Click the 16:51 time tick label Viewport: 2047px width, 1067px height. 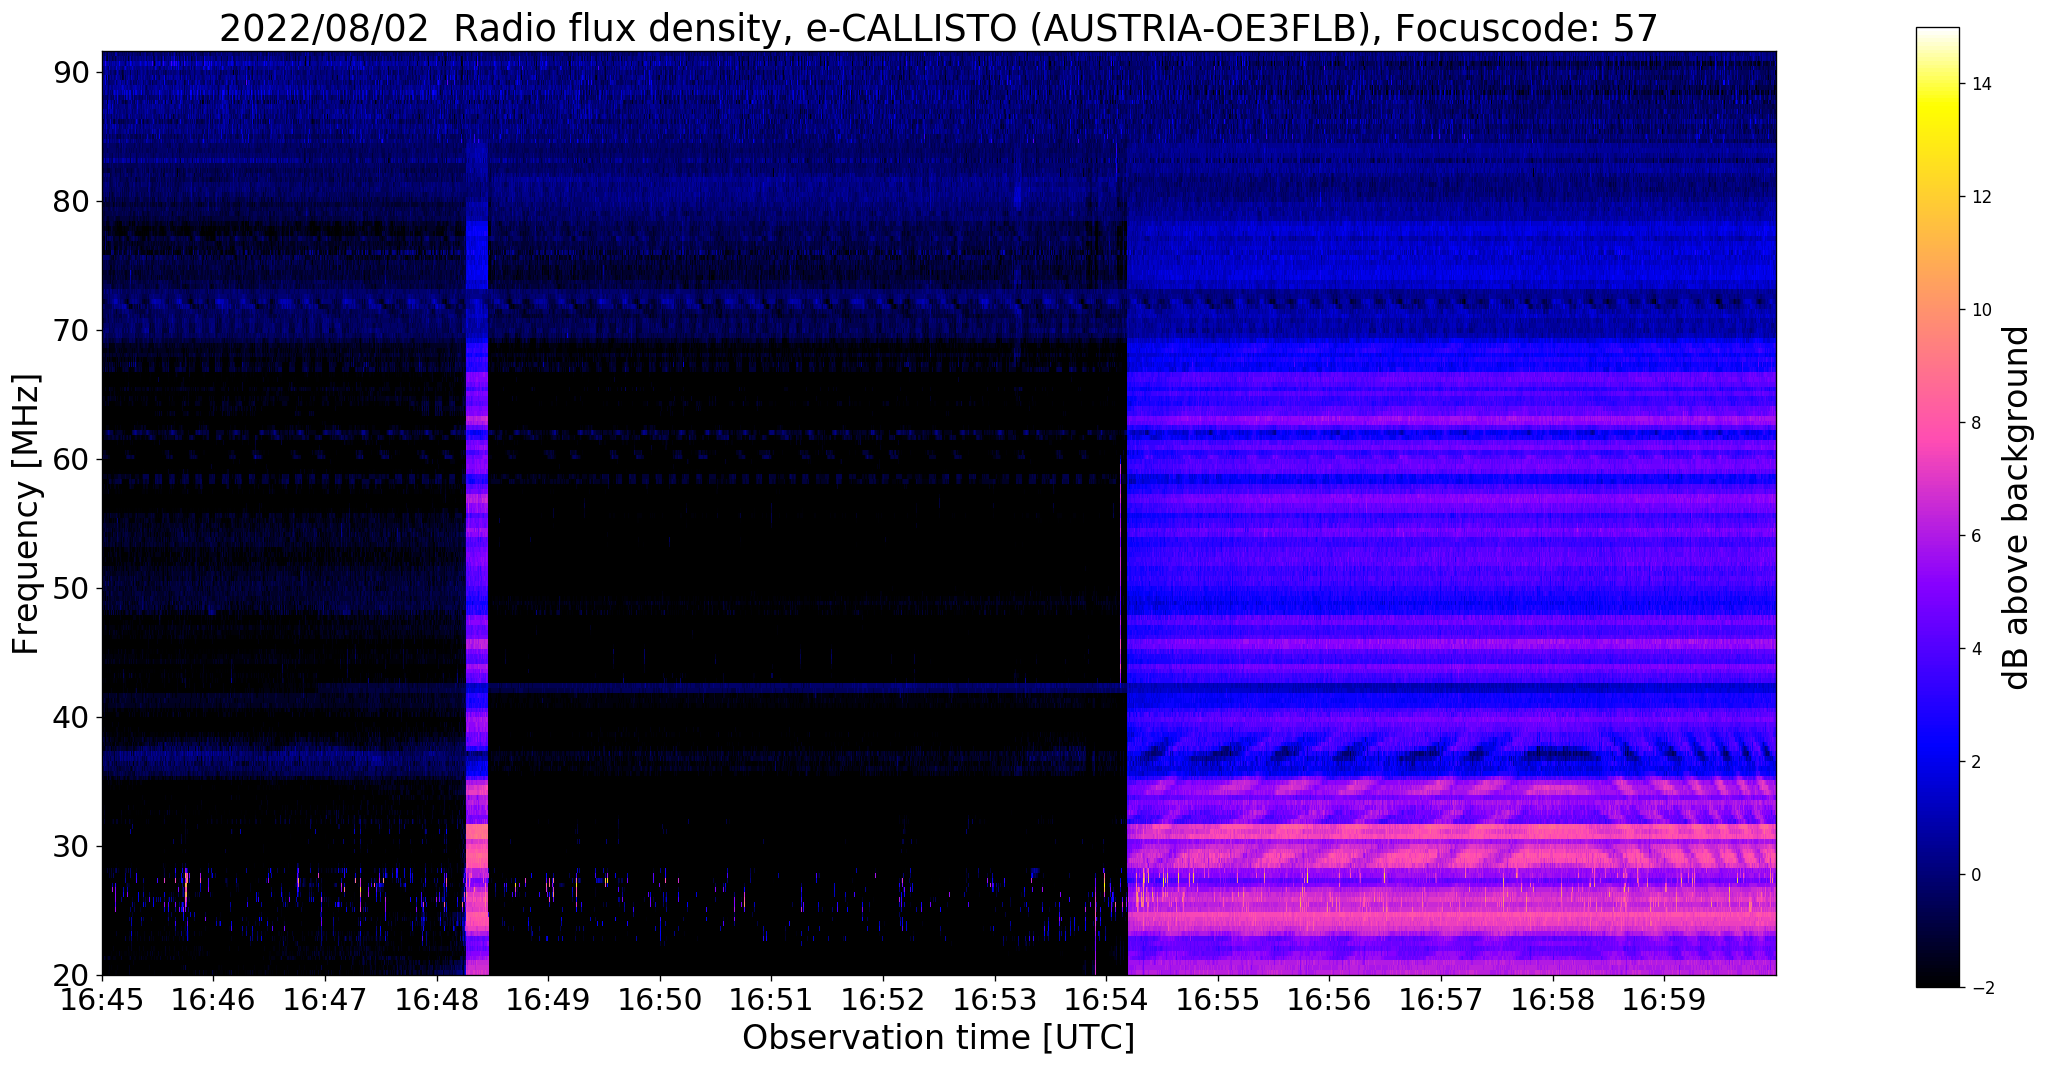pyautogui.click(x=771, y=999)
